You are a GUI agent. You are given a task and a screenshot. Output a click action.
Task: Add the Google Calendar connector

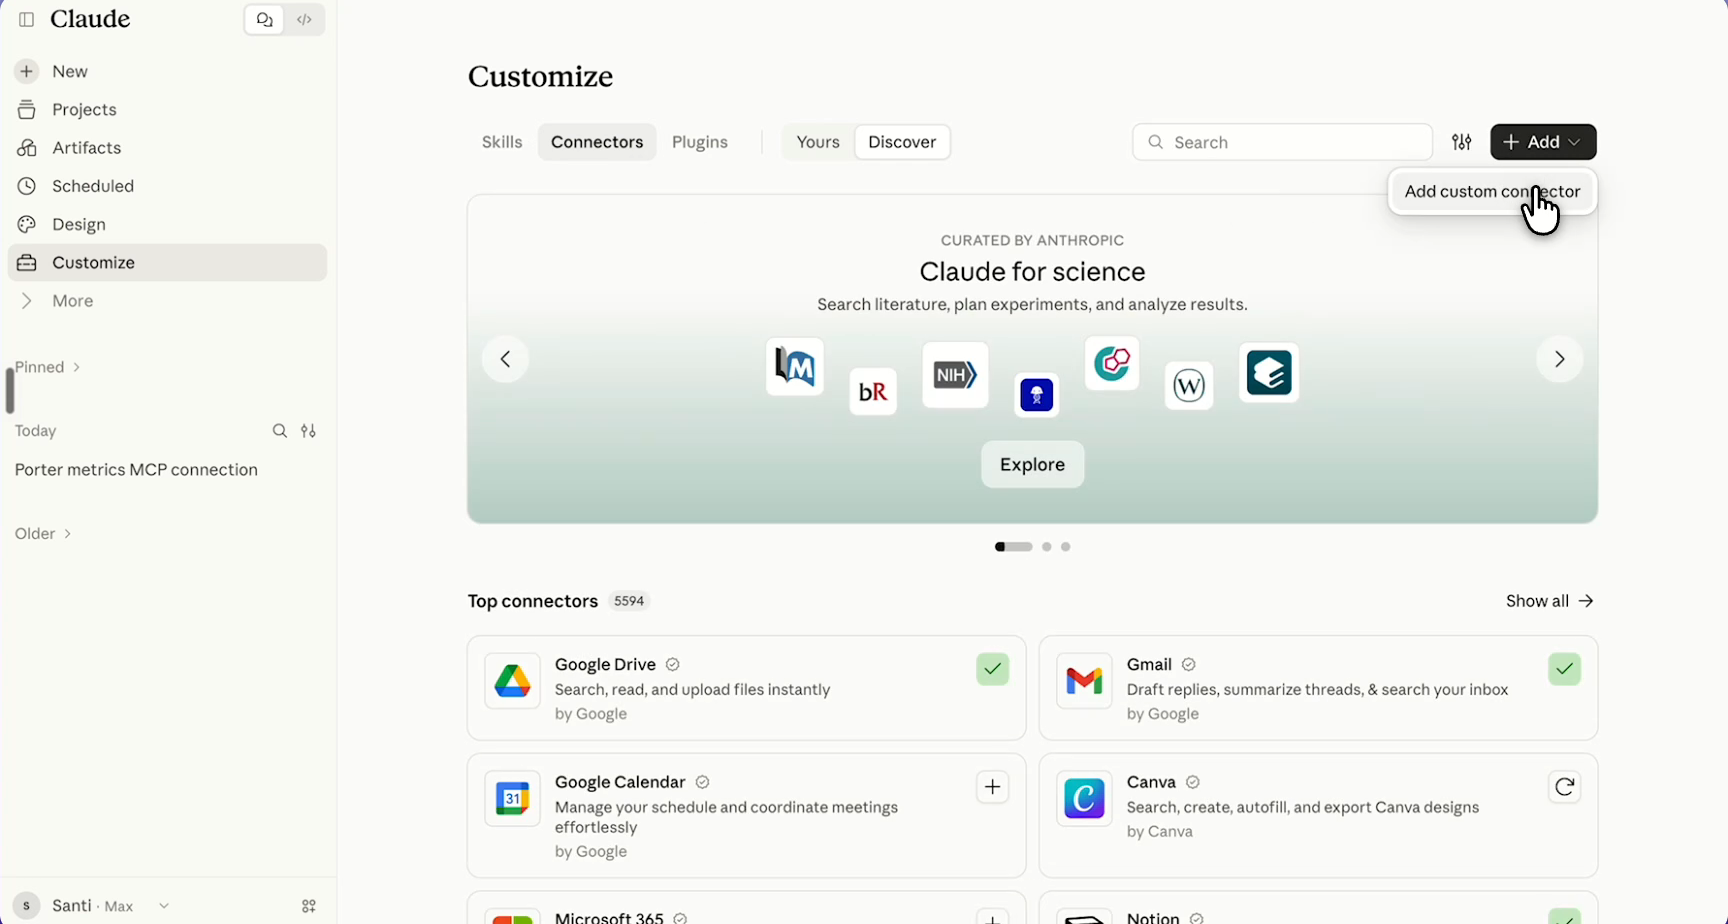pos(993,787)
